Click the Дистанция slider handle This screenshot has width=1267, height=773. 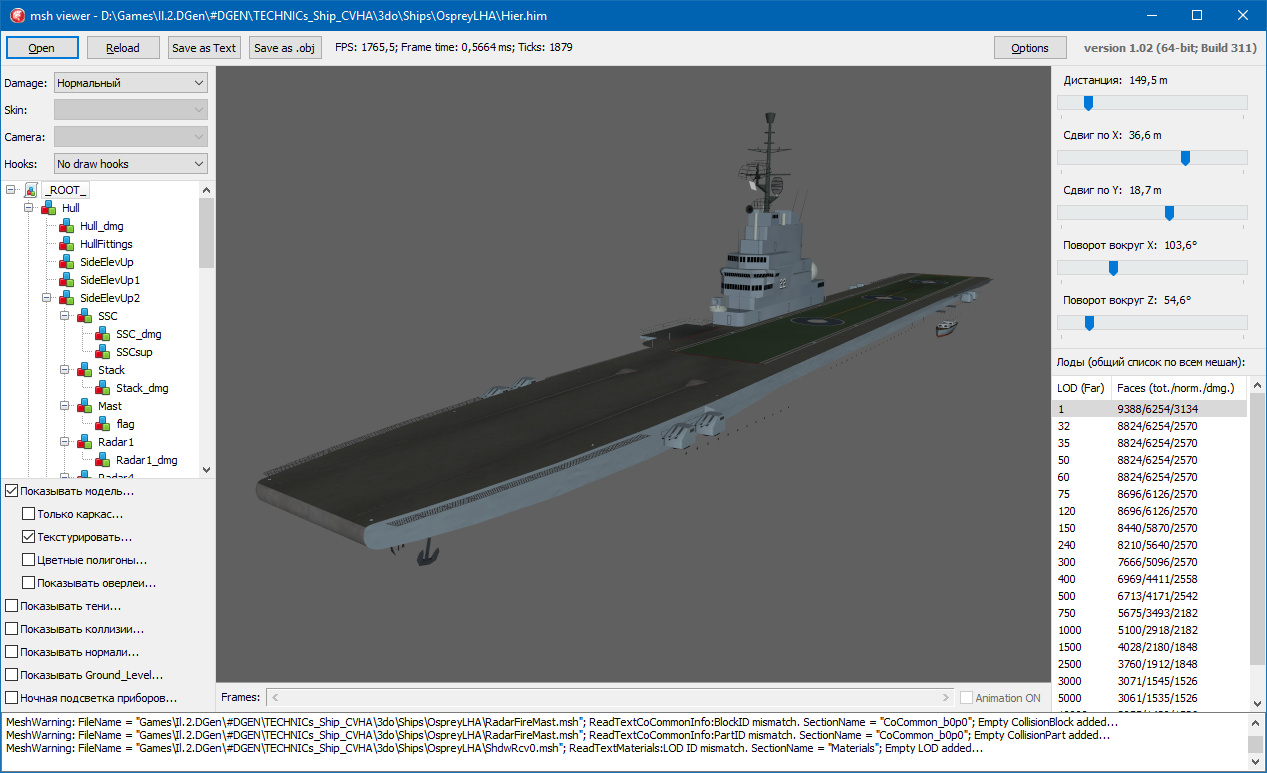pos(1088,103)
